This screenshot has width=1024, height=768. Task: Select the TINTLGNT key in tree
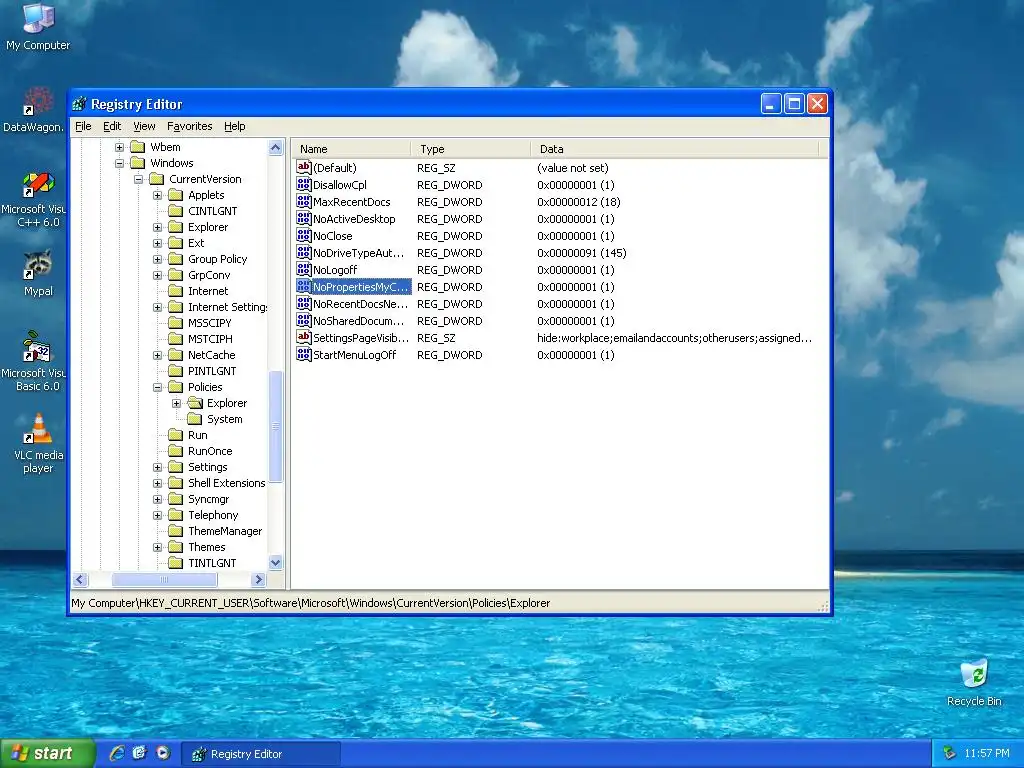[x=212, y=563]
